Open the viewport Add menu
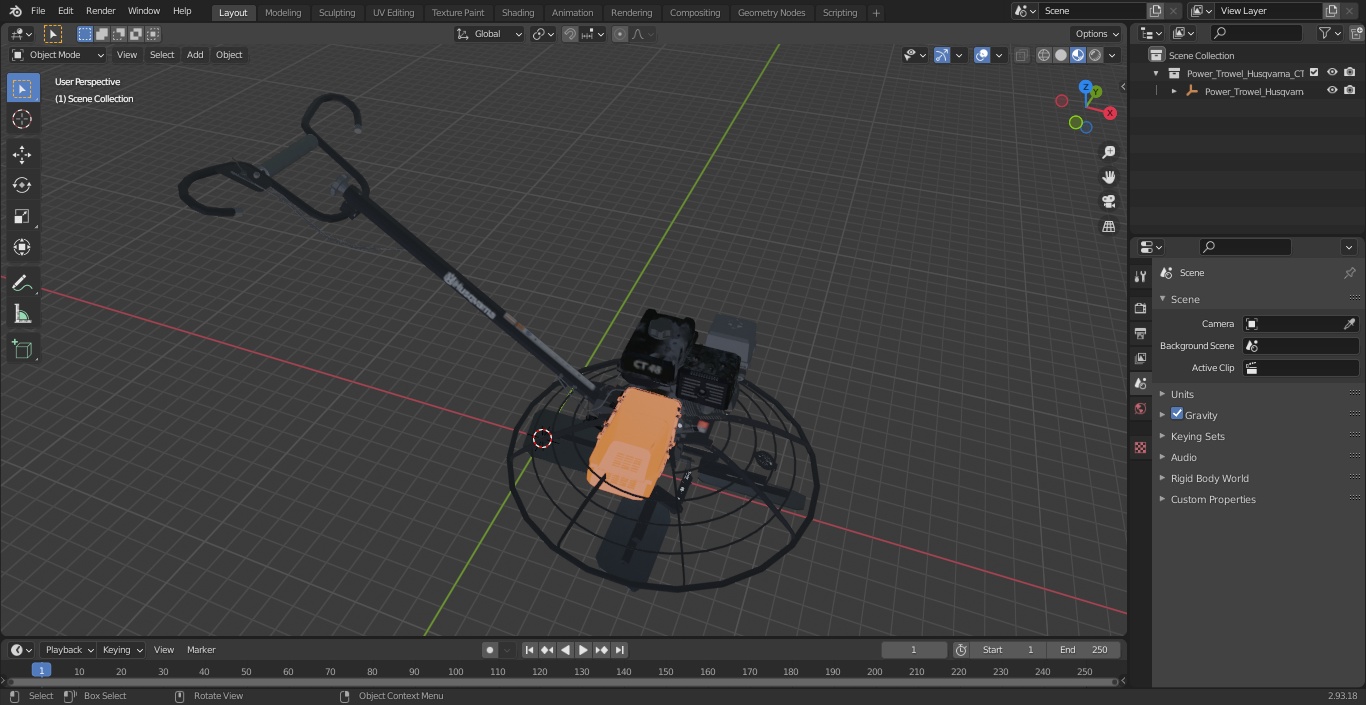1366x705 pixels. (x=195, y=55)
